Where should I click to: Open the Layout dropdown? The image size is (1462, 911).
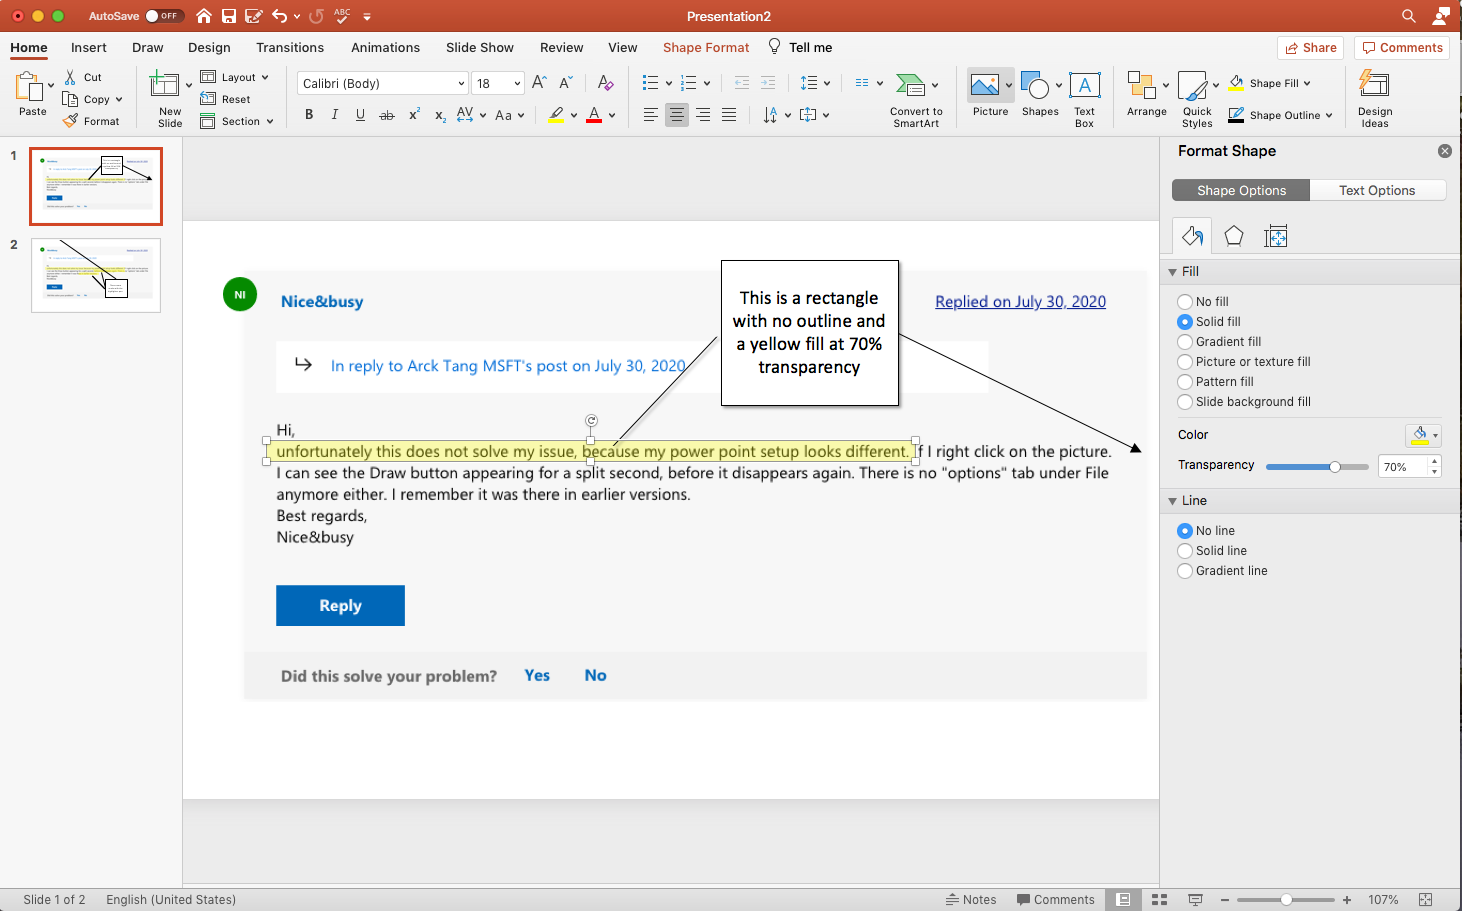pos(235,77)
